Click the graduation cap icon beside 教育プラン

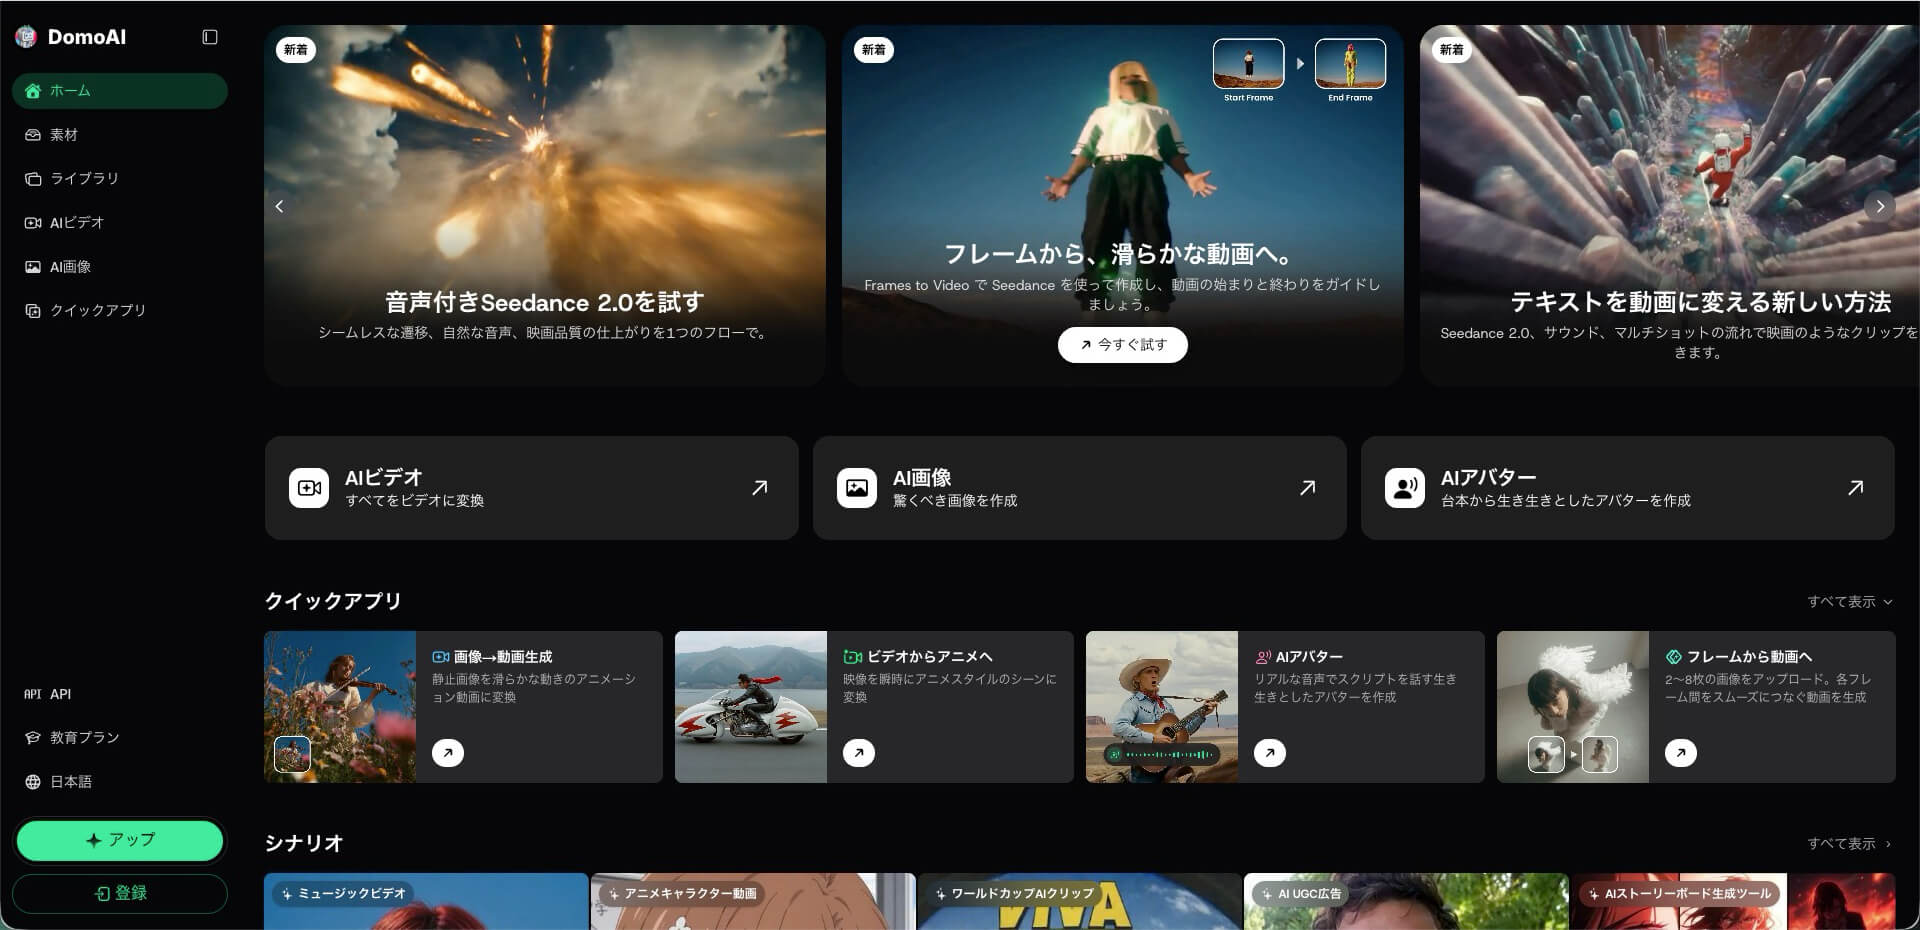pos(33,738)
